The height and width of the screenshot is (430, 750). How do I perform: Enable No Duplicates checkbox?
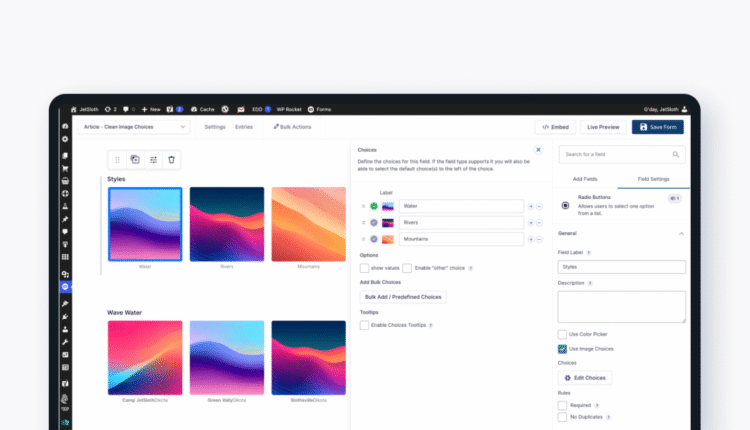pyautogui.click(x=562, y=417)
